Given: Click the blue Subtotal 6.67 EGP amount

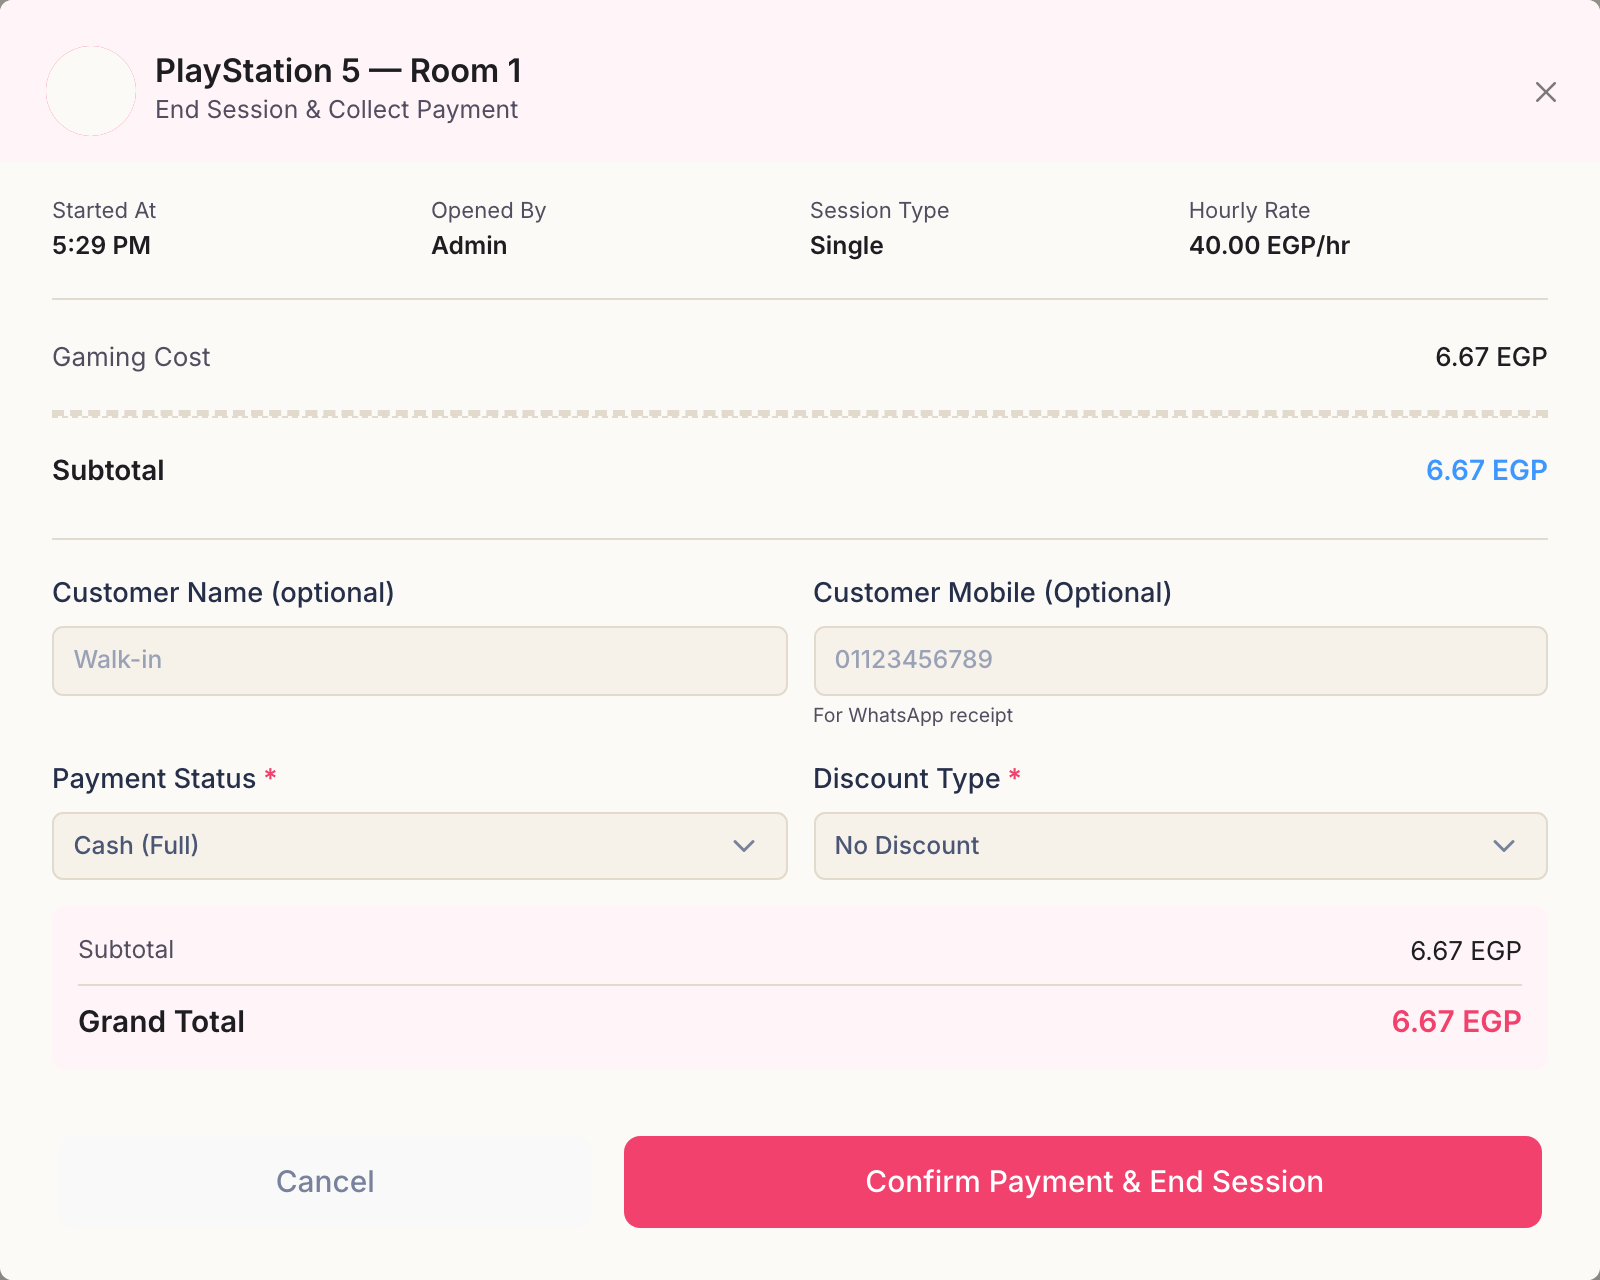Looking at the screenshot, I should pyautogui.click(x=1486, y=470).
